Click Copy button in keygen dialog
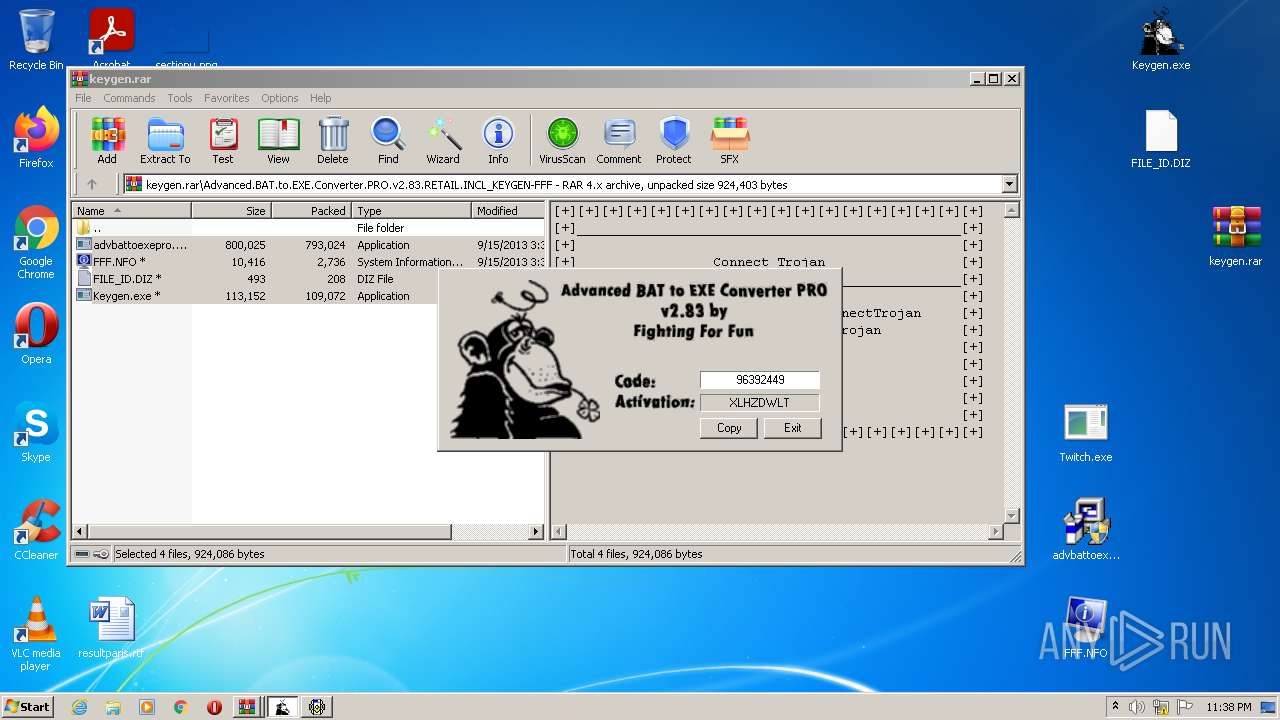 (x=729, y=427)
